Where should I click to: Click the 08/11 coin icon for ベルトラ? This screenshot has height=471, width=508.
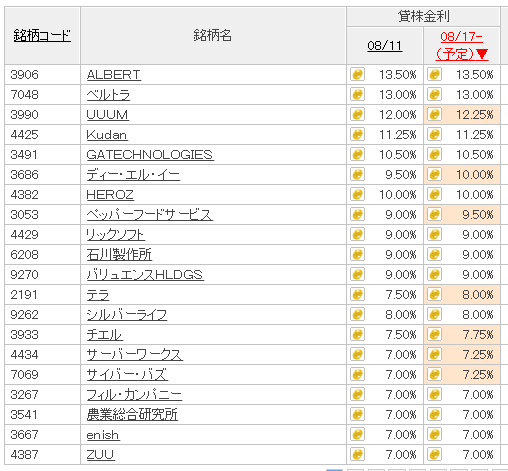coord(357,94)
